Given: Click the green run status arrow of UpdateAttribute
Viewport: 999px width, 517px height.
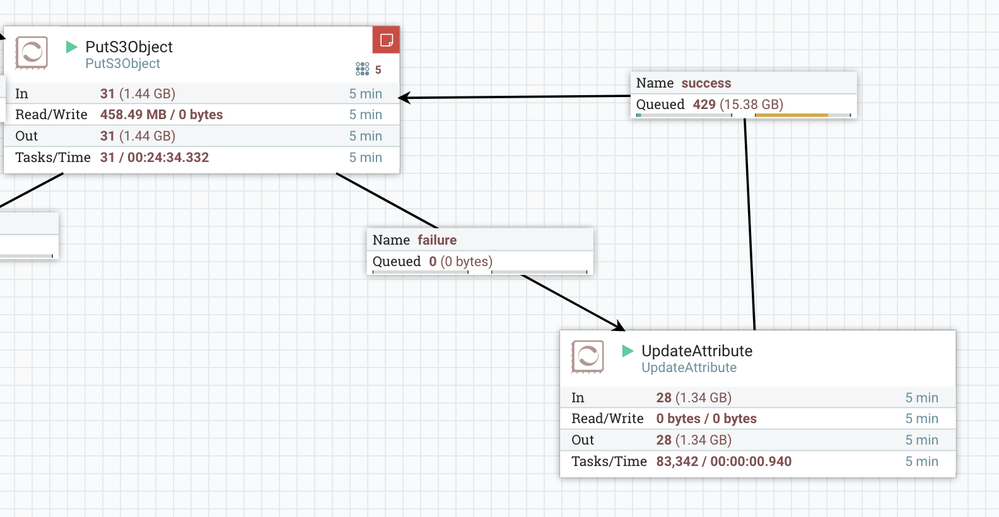Looking at the screenshot, I should (628, 351).
